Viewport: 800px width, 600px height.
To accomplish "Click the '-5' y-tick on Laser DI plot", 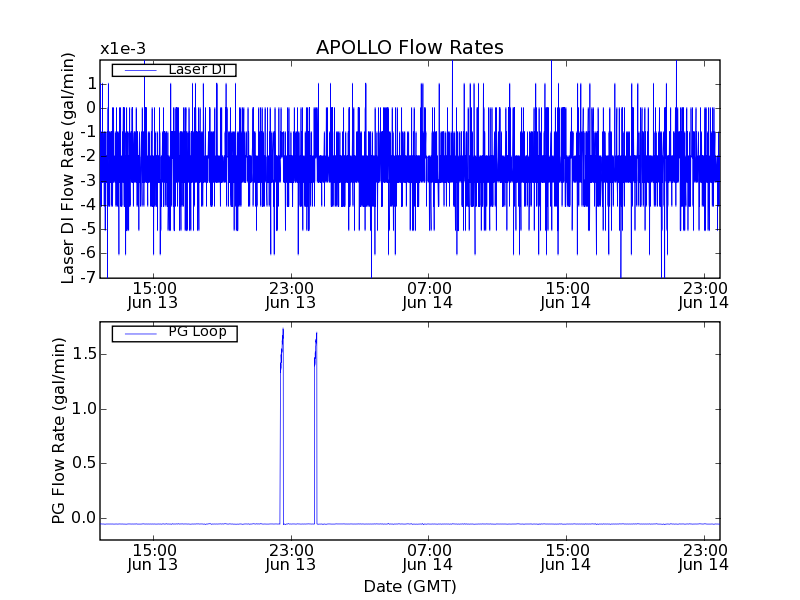I will point(88,229).
